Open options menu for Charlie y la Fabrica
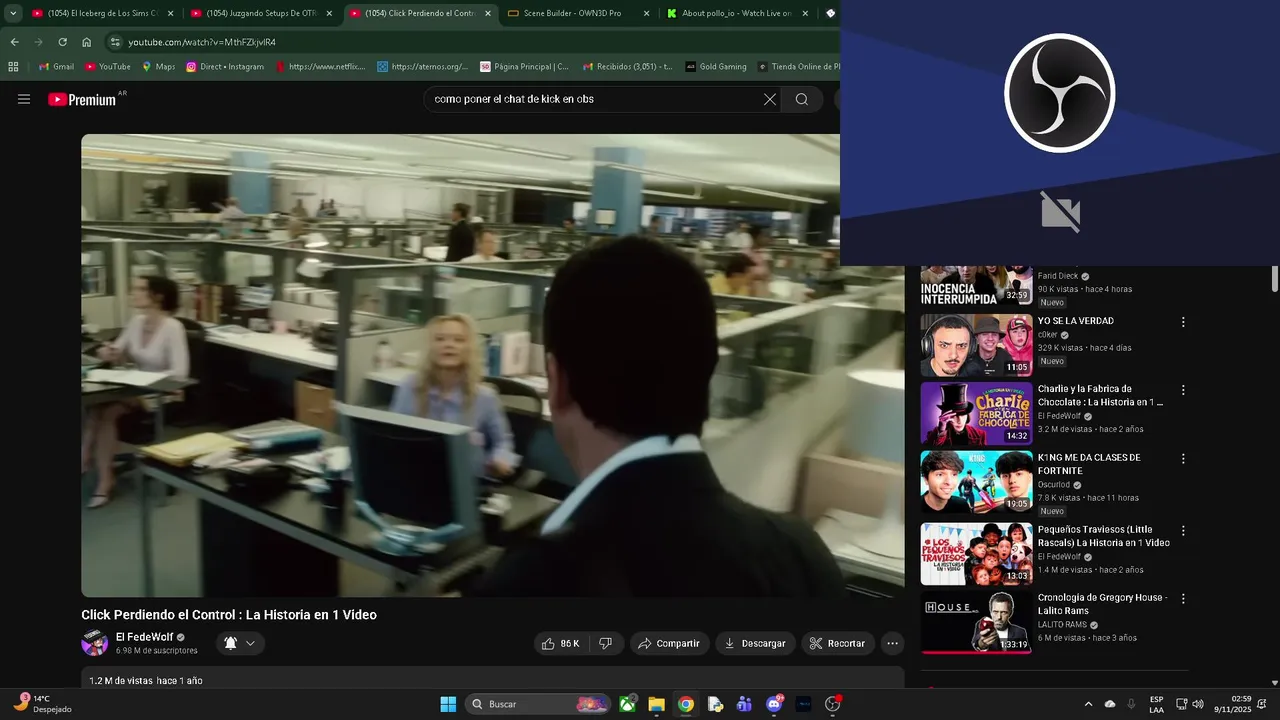This screenshot has height=720, width=1280. [x=1183, y=390]
